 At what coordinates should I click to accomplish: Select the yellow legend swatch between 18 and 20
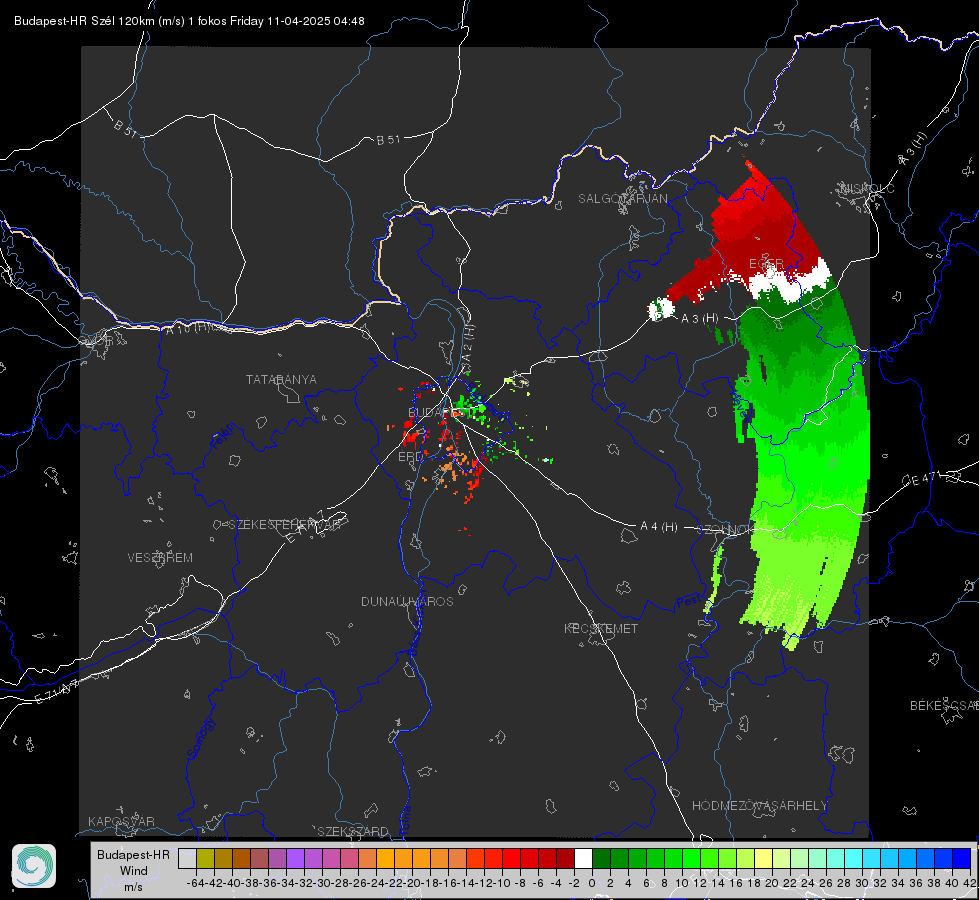tap(763, 858)
